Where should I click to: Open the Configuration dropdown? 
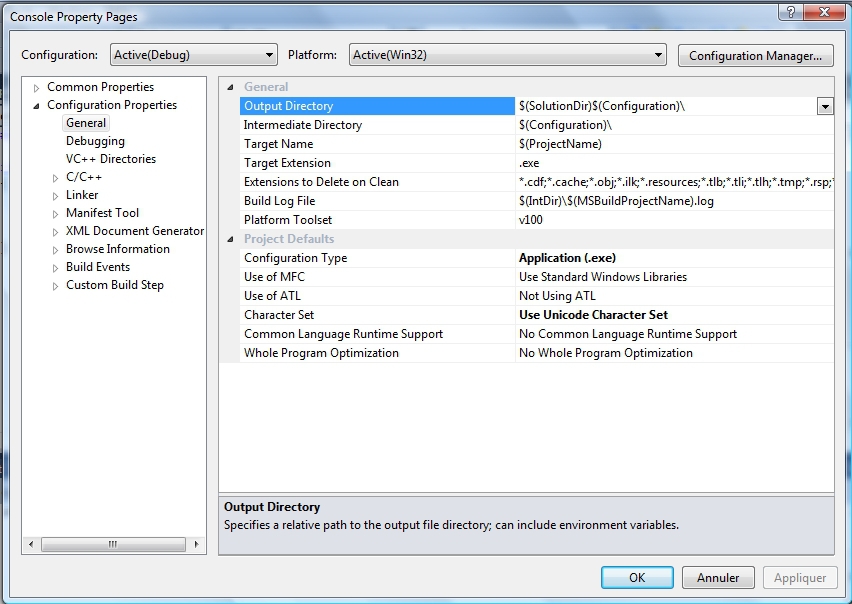194,55
